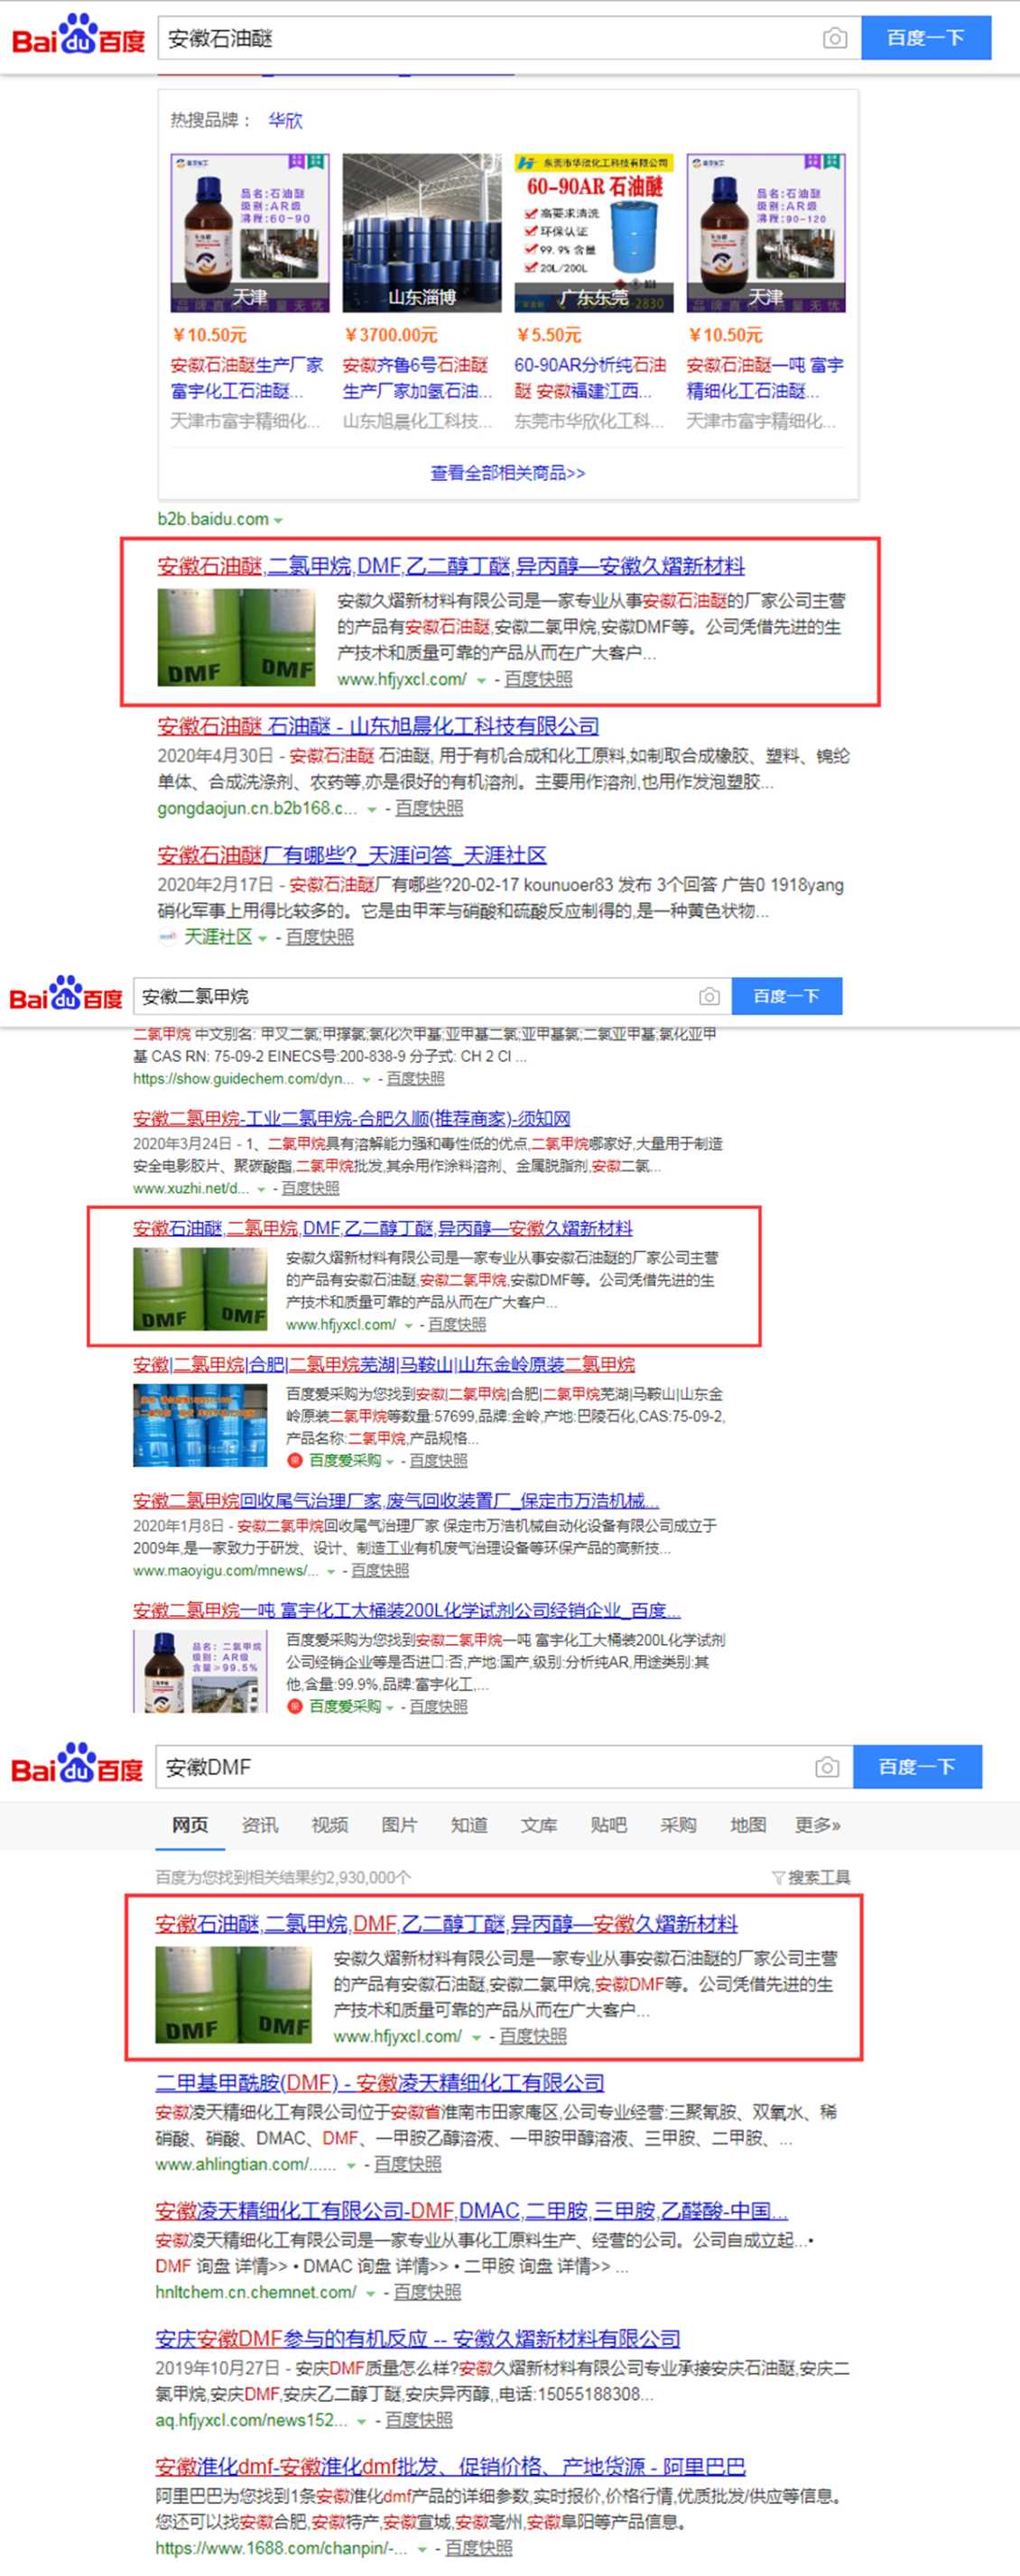1020x2576 pixels.
Task: Switch to the 采购 tab
Action: click(x=678, y=1825)
